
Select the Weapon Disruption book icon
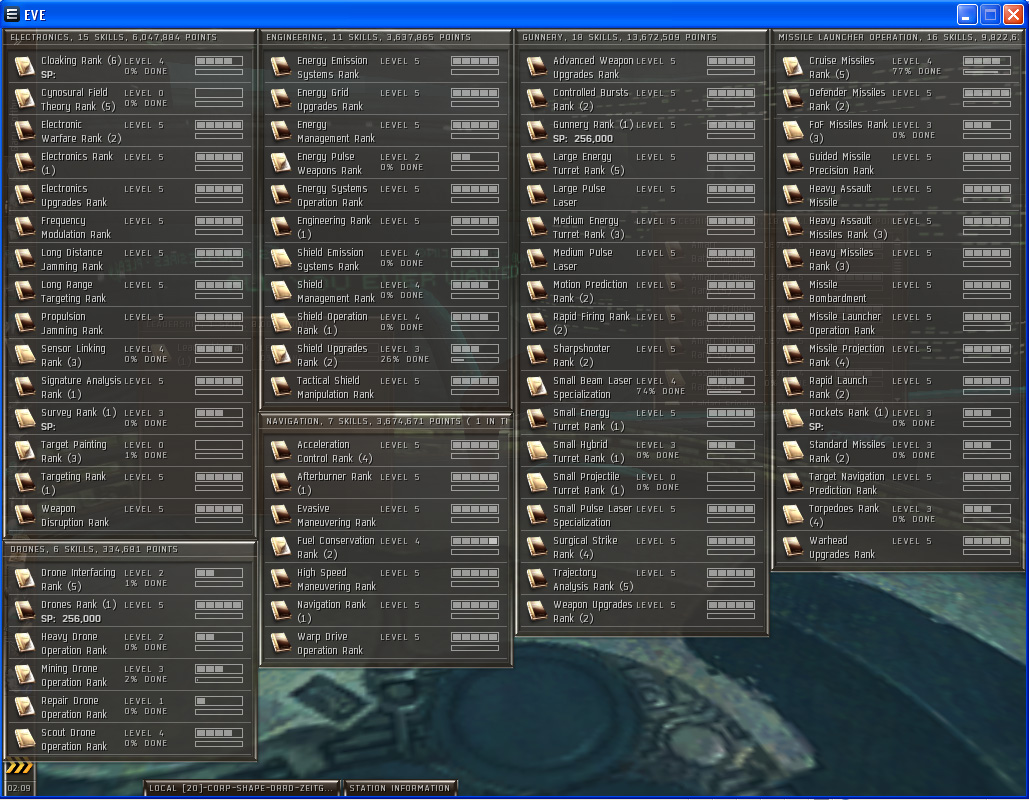(x=24, y=515)
